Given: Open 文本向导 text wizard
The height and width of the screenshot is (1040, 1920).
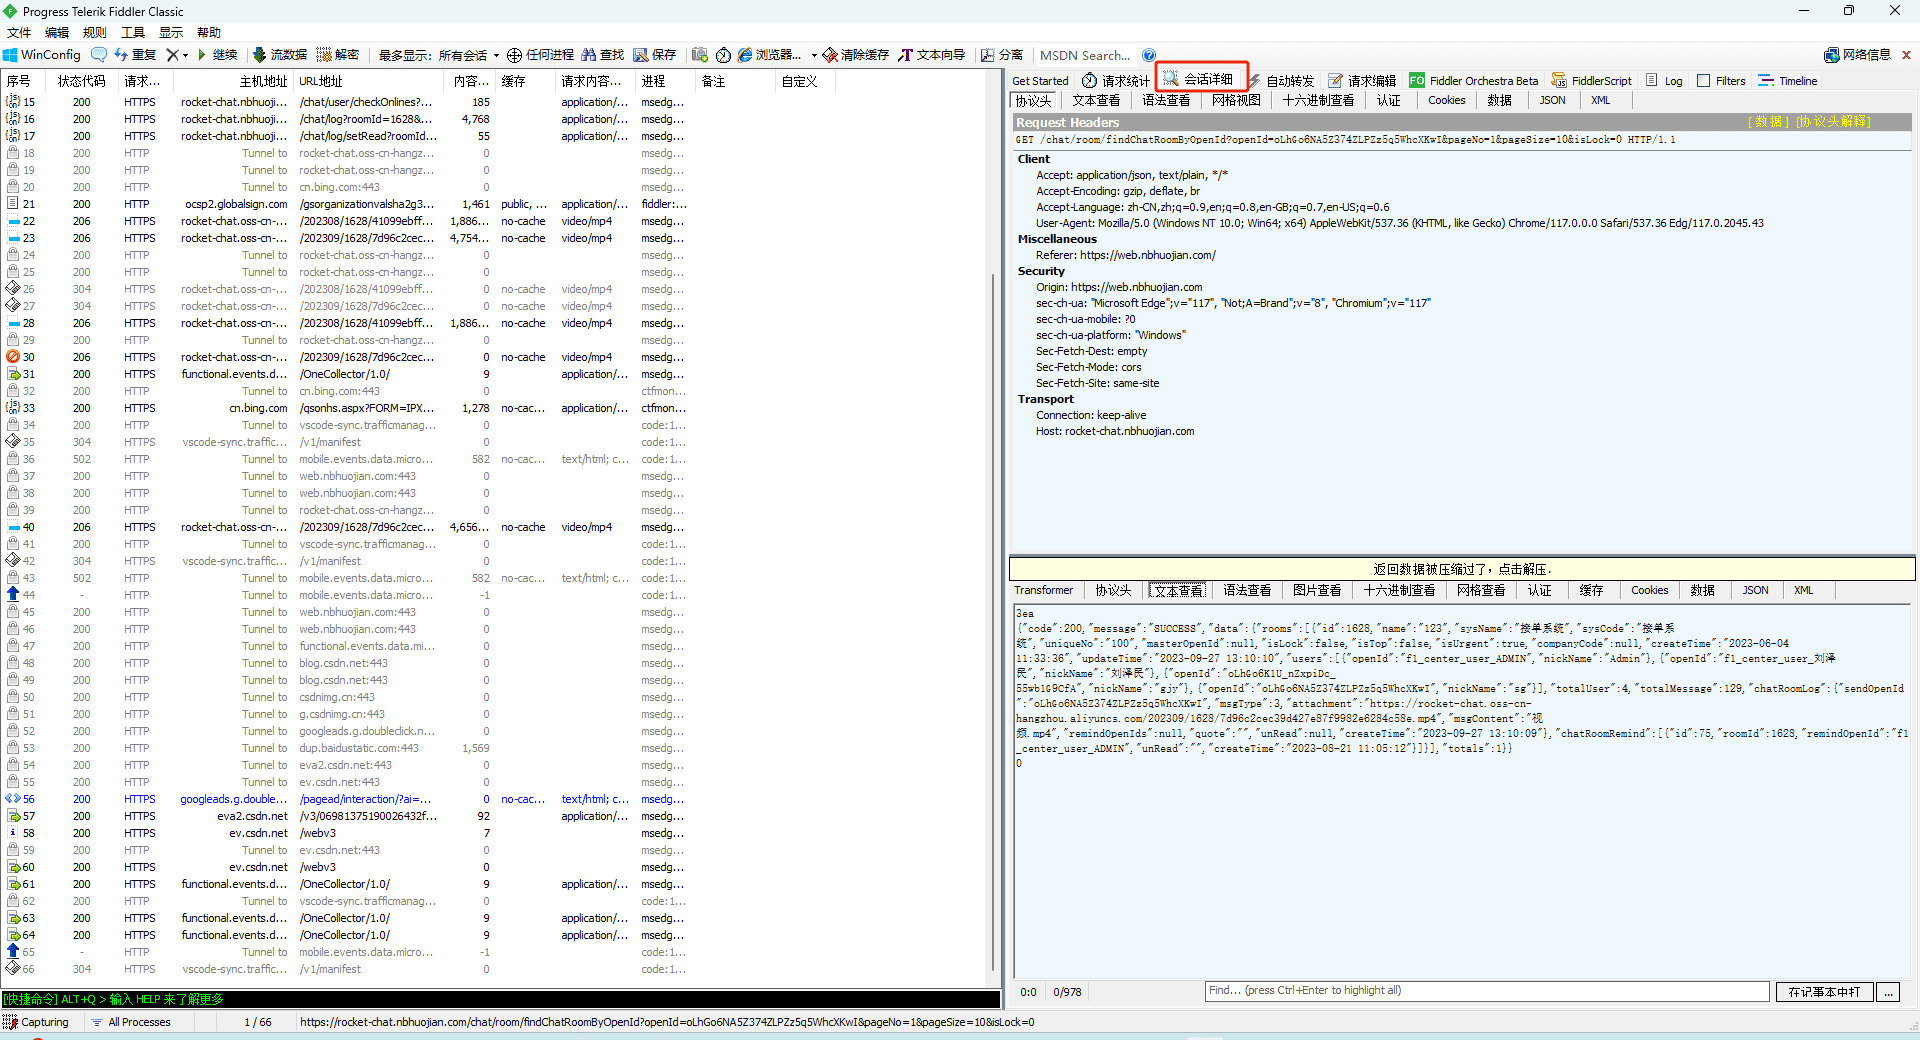Looking at the screenshot, I should tap(932, 55).
